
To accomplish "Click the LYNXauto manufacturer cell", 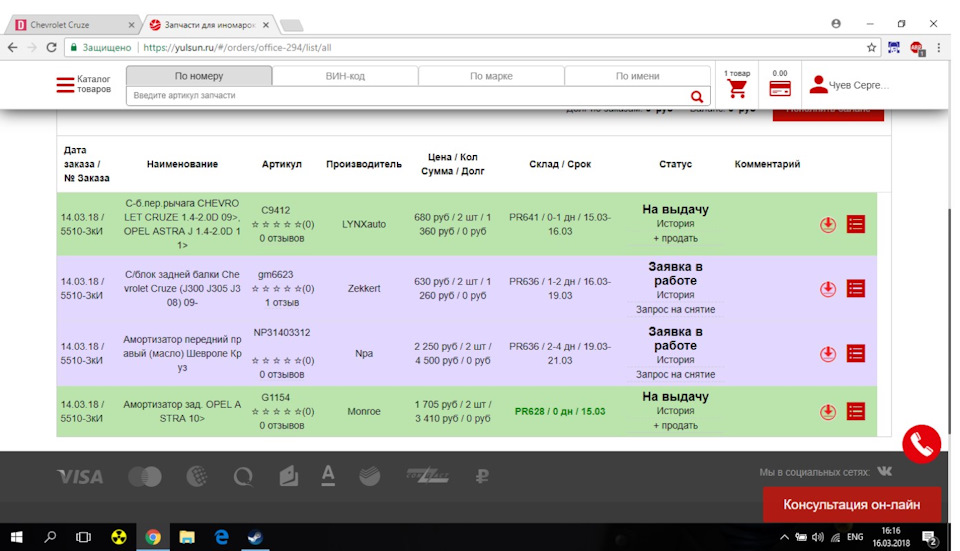I will [364, 224].
